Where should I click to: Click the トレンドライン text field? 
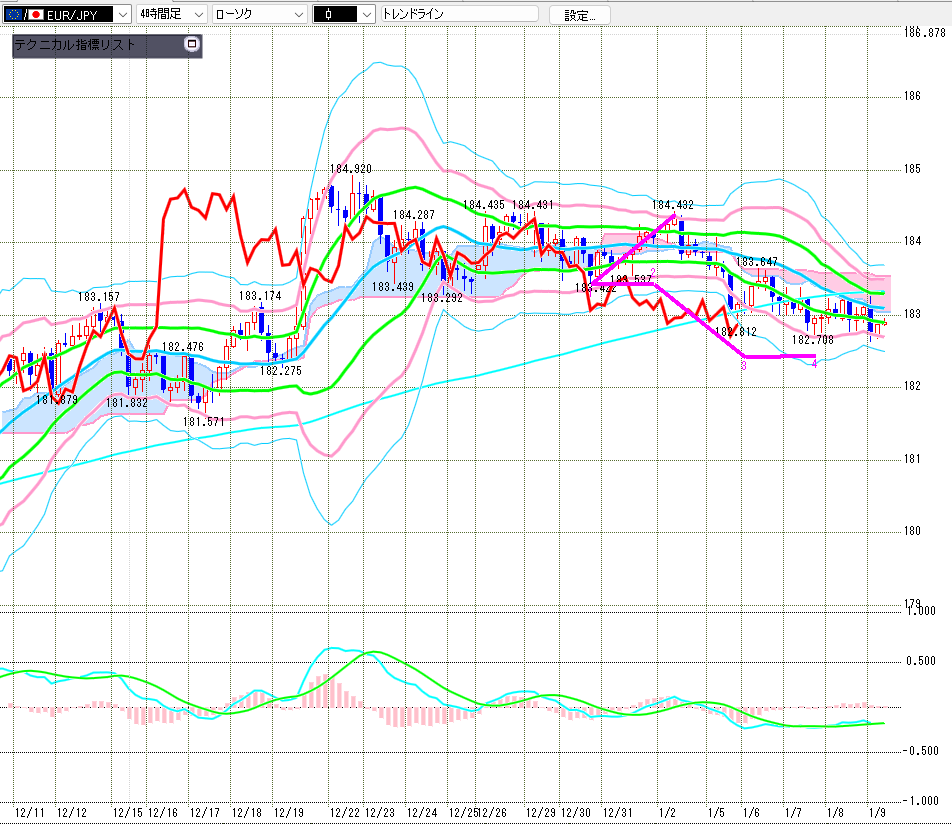[x=458, y=14]
